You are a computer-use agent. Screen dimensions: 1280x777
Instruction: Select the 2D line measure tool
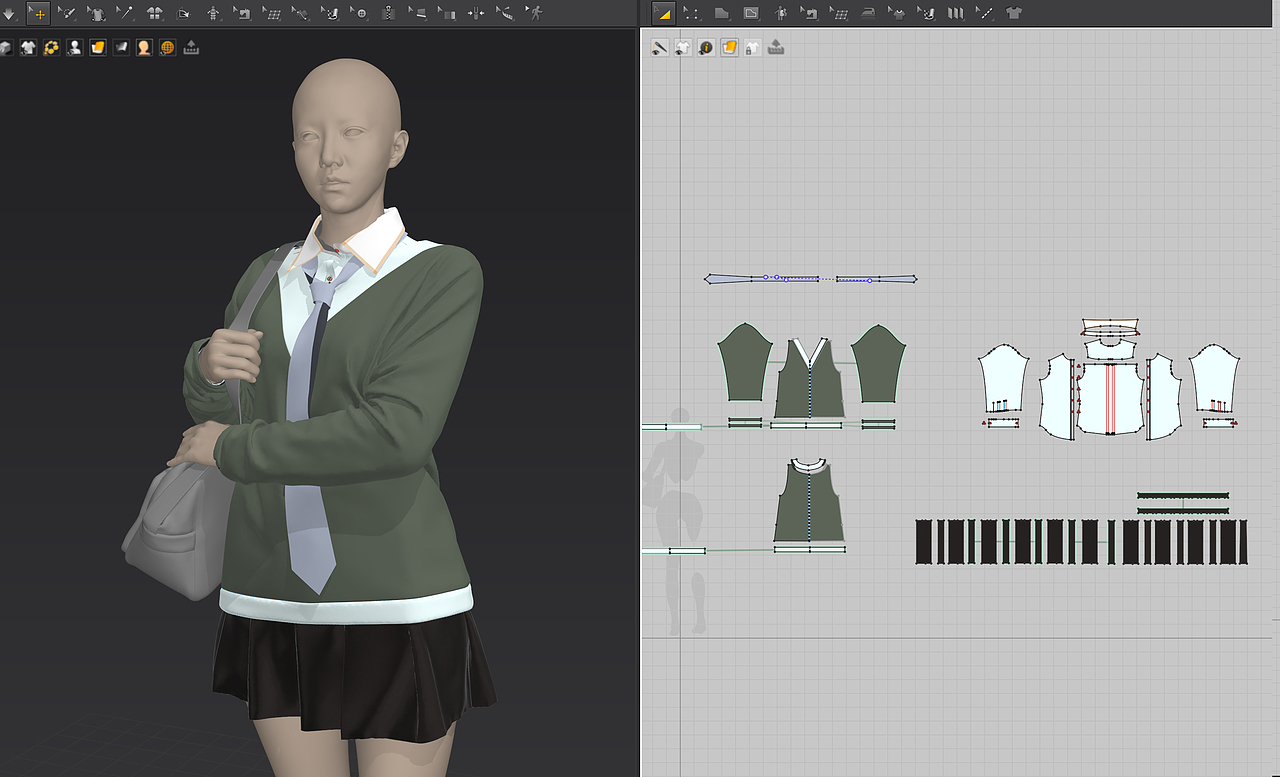point(985,13)
